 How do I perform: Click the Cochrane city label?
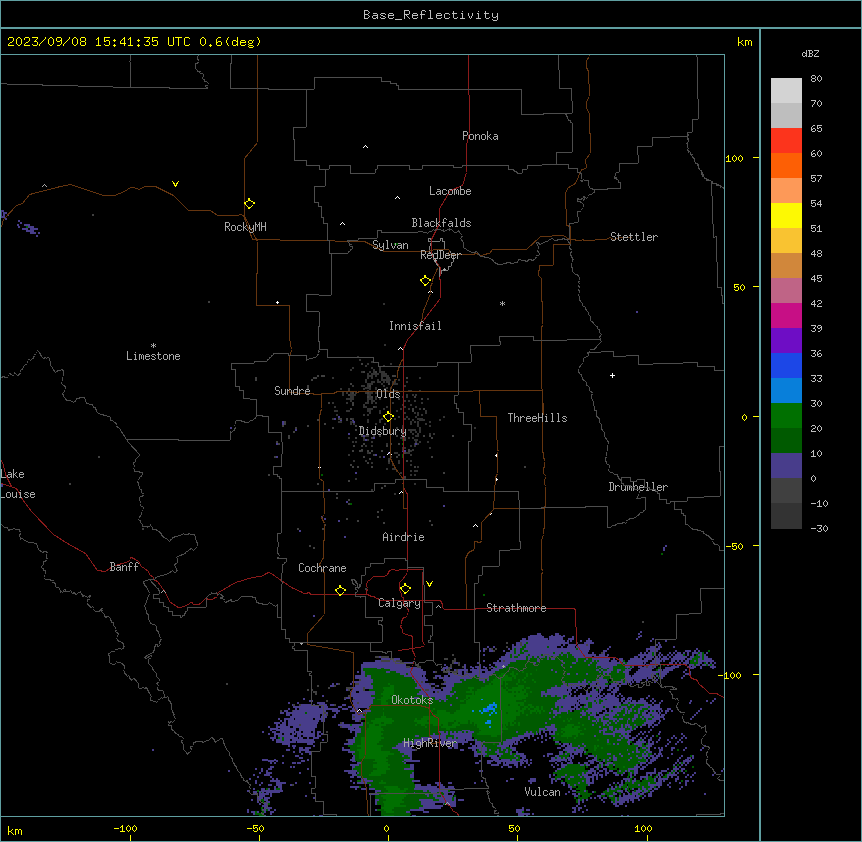tap(322, 568)
